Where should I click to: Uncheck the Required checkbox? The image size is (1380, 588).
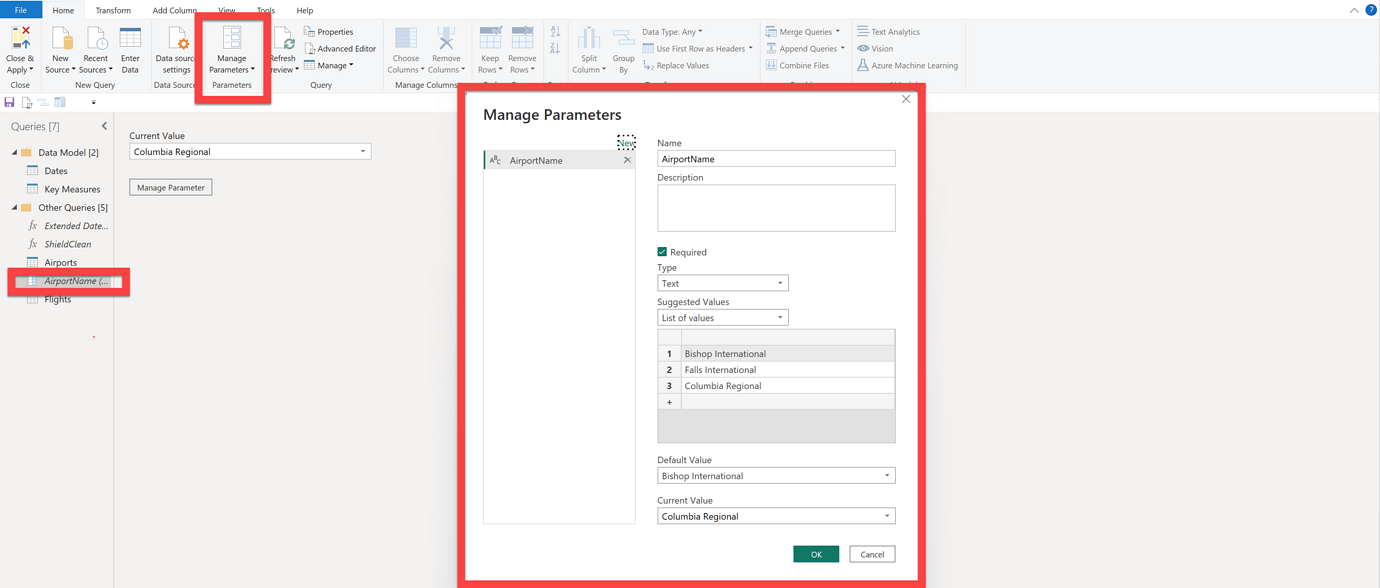point(660,251)
